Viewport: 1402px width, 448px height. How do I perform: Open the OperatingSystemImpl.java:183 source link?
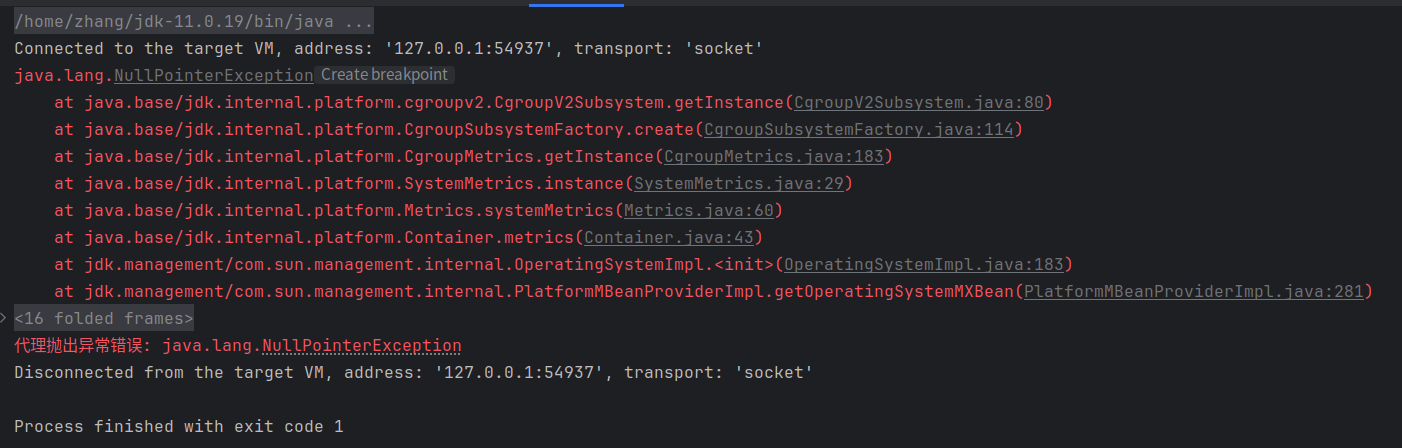[x=923, y=264]
